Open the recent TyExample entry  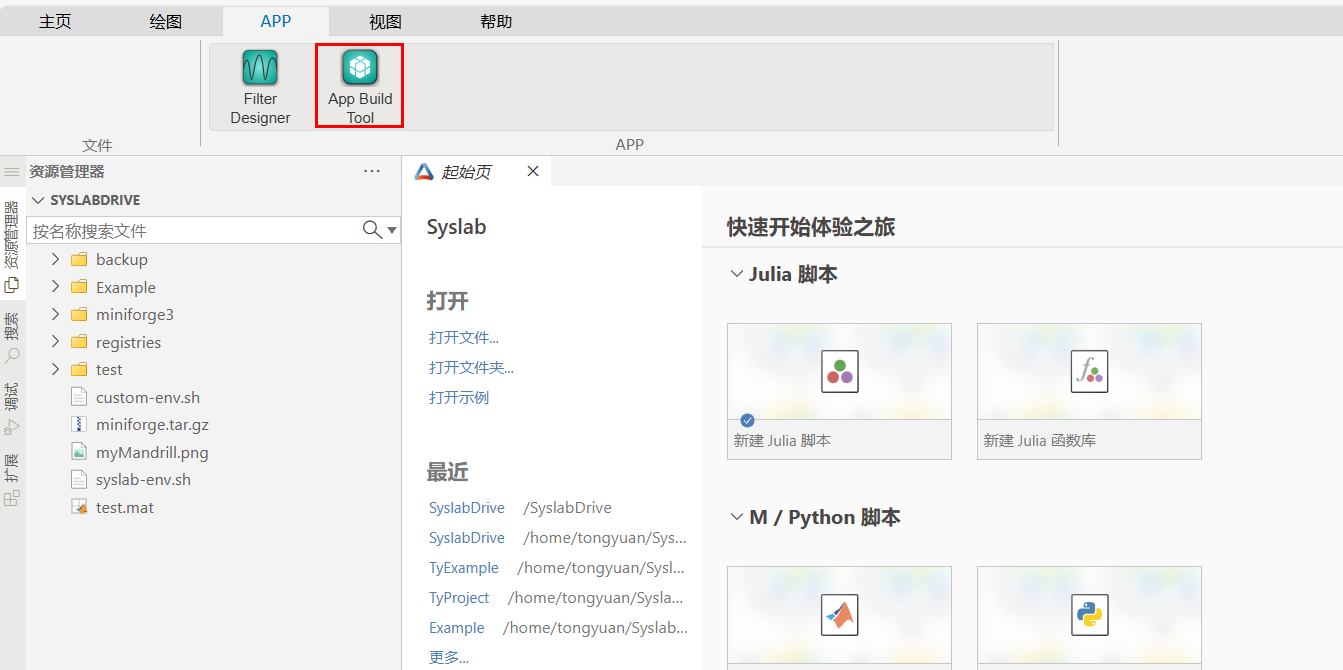pyautogui.click(x=464, y=568)
